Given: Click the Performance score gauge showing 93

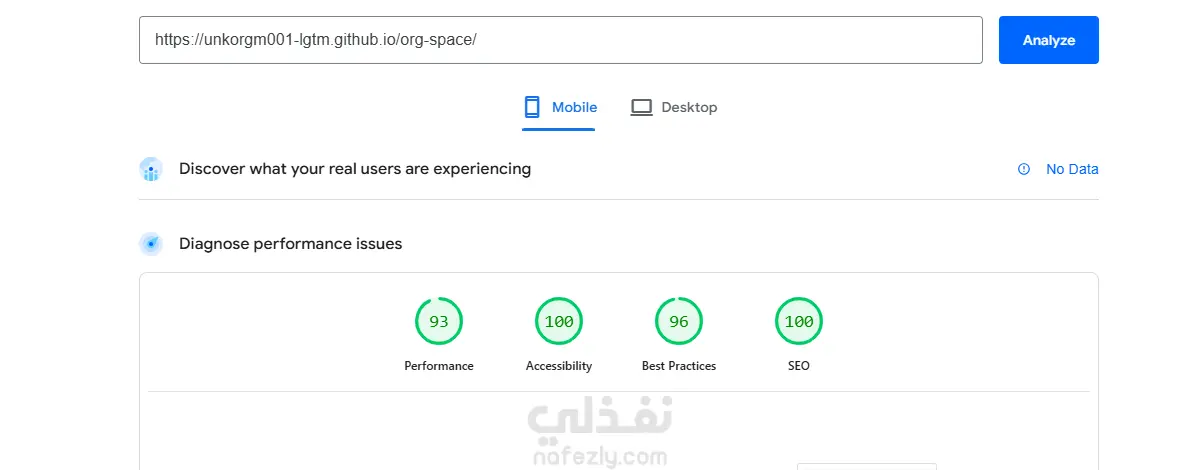Looking at the screenshot, I should (x=439, y=321).
